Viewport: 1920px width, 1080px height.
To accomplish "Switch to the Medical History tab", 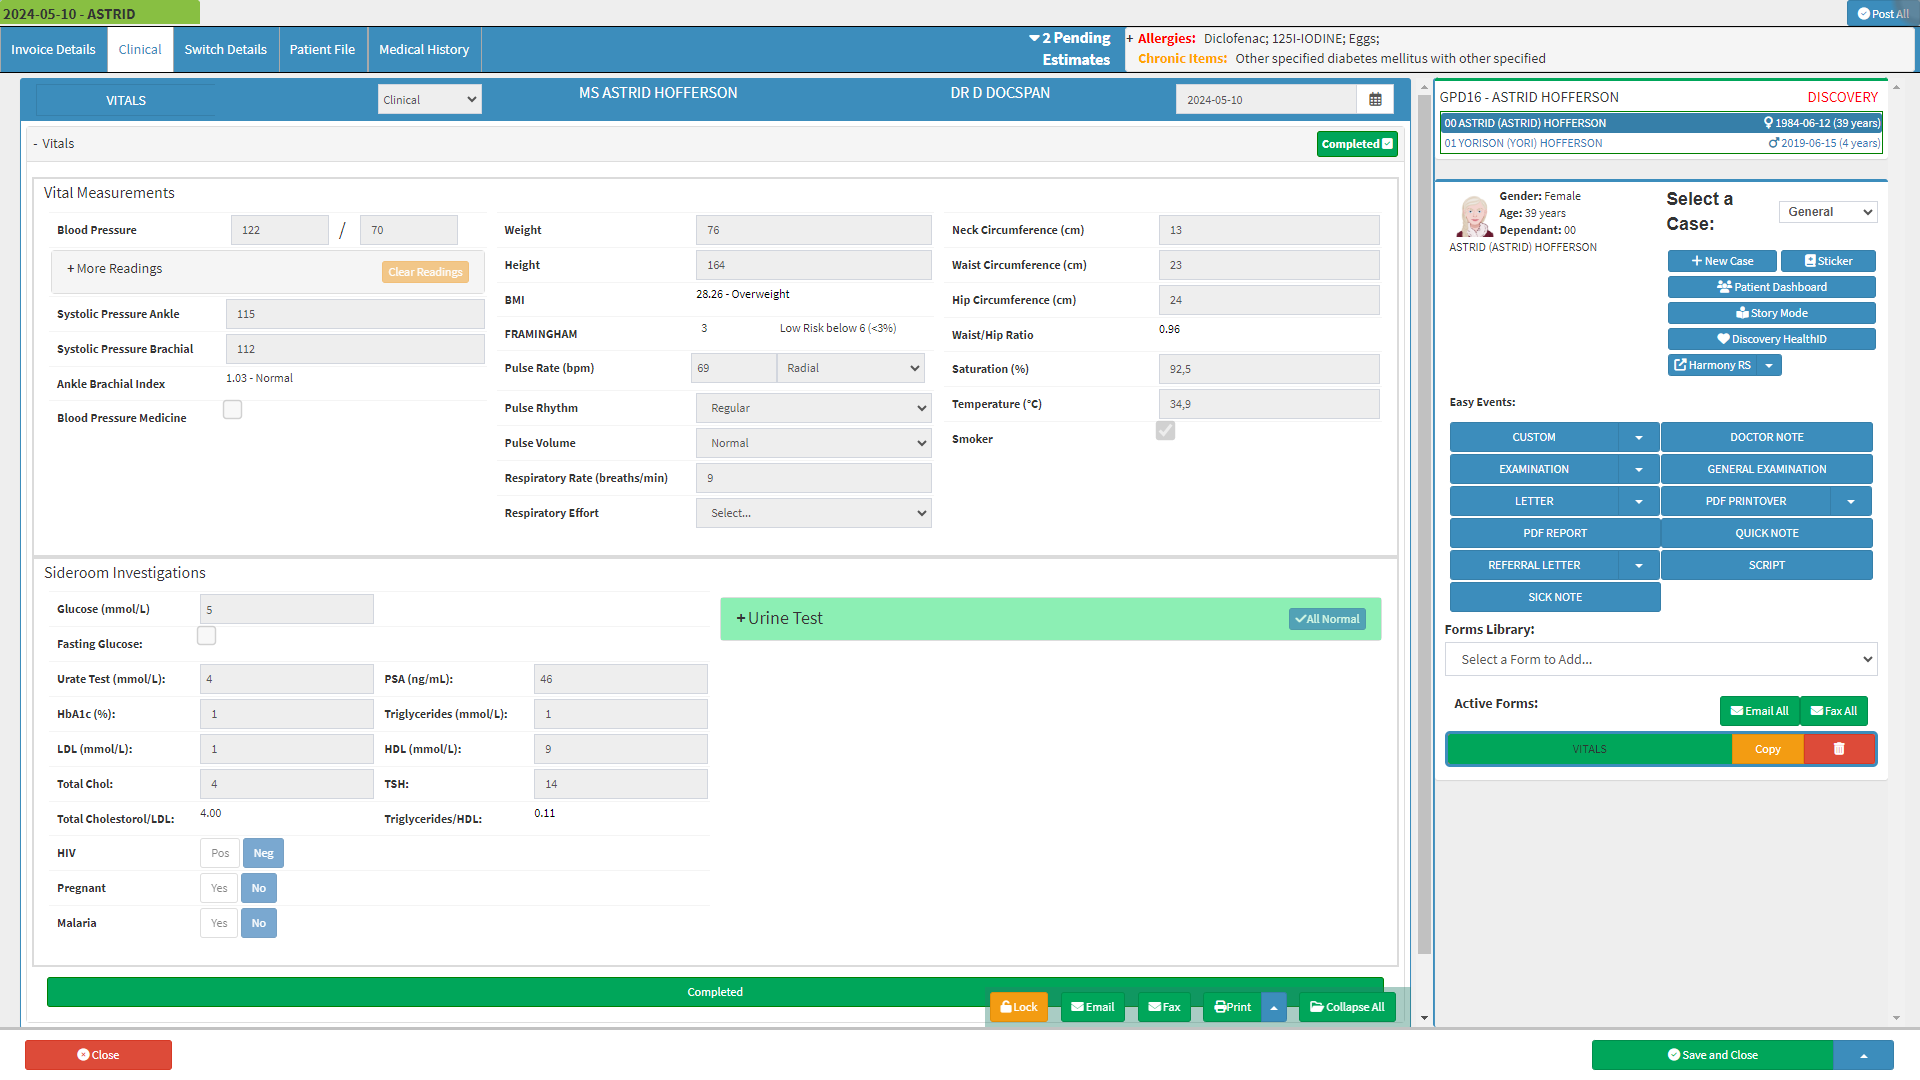I will click(424, 49).
